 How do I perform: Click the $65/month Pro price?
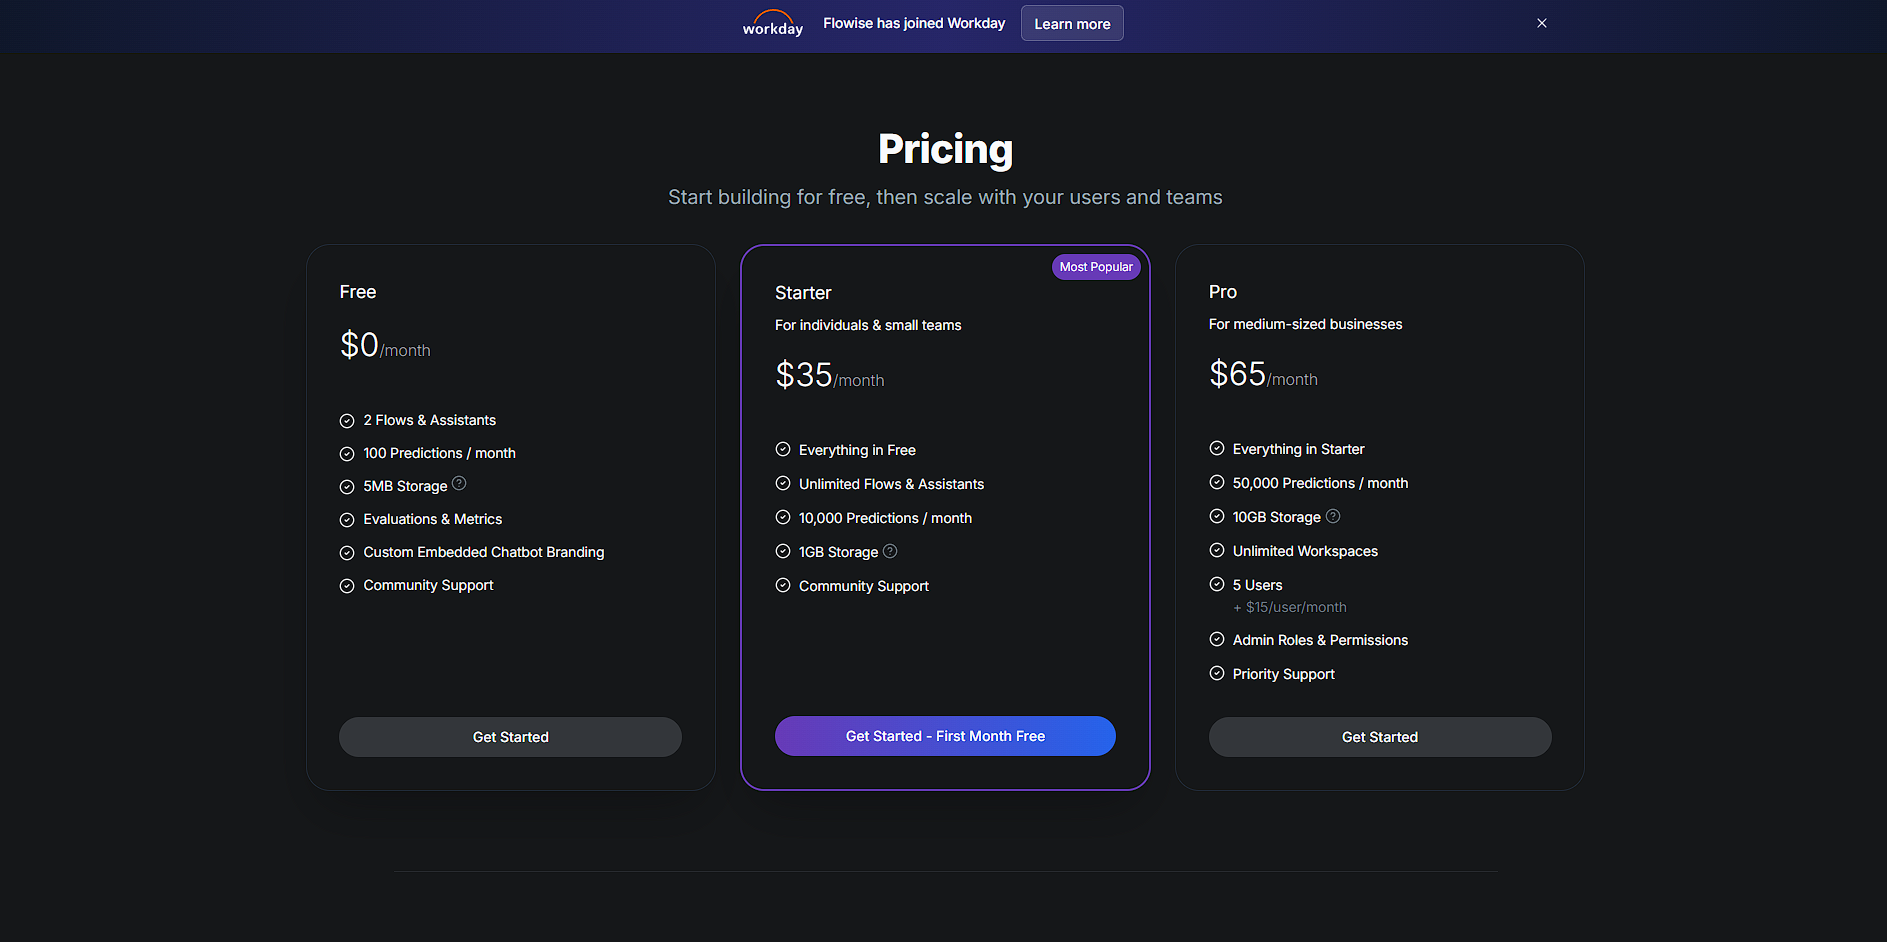click(x=1262, y=375)
